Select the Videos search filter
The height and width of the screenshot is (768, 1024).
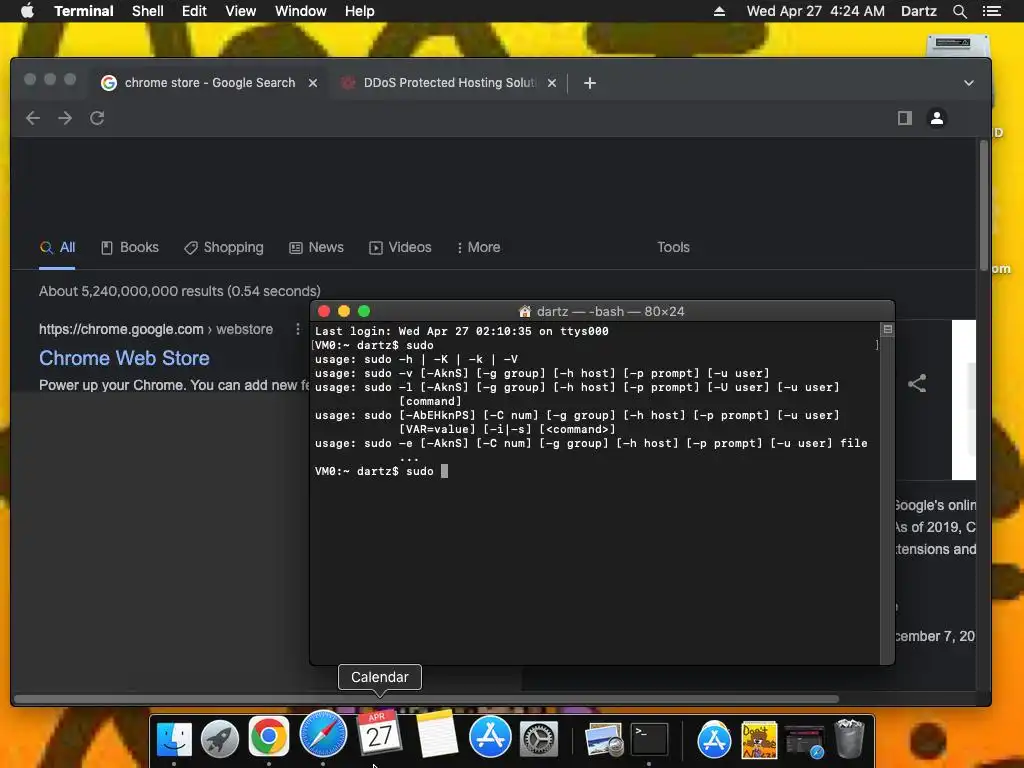point(400,248)
